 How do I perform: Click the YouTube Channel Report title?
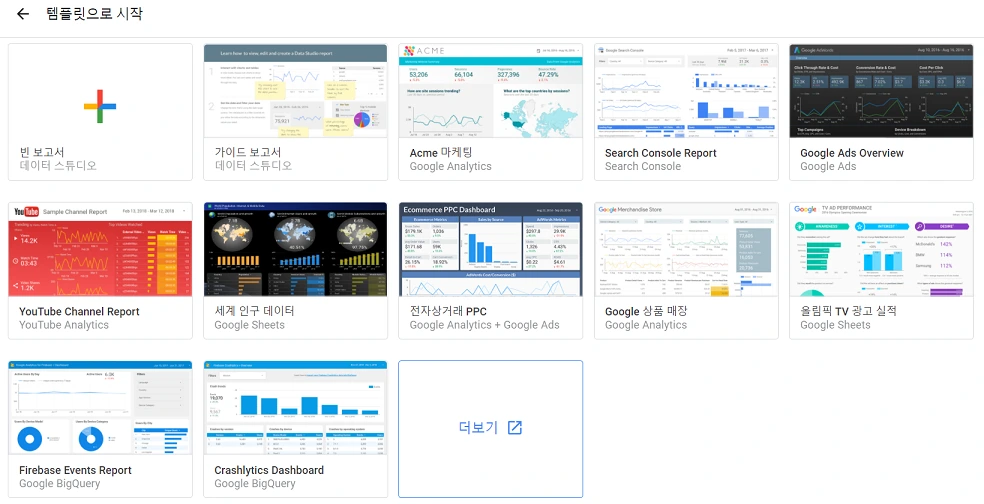[x=79, y=311]
